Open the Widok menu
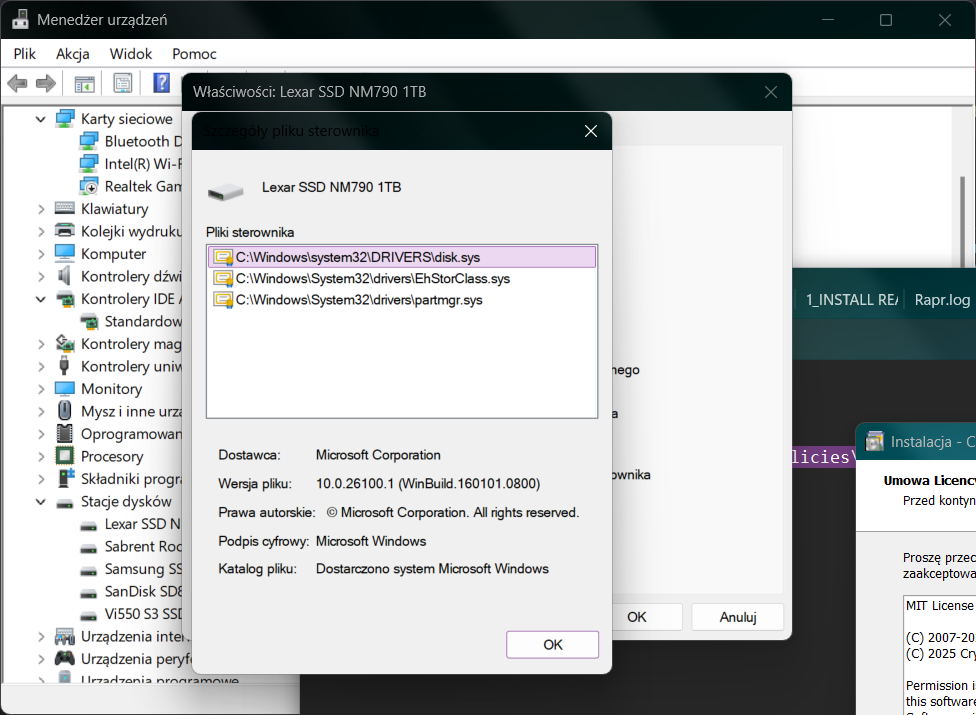Image resolution: width=976 pixels, height=715 pixels. [131, 54]
